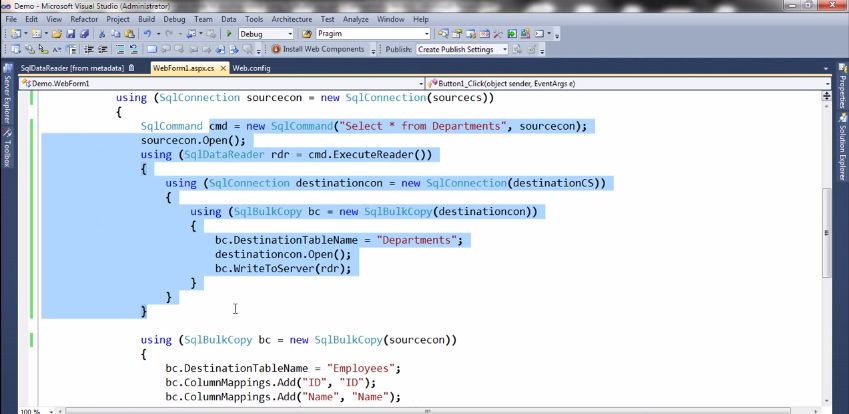The width and height of the screenshot is (849, 414).
Task: Select the WebForm1.aspx.cs tab
Action: click(184, 68)
